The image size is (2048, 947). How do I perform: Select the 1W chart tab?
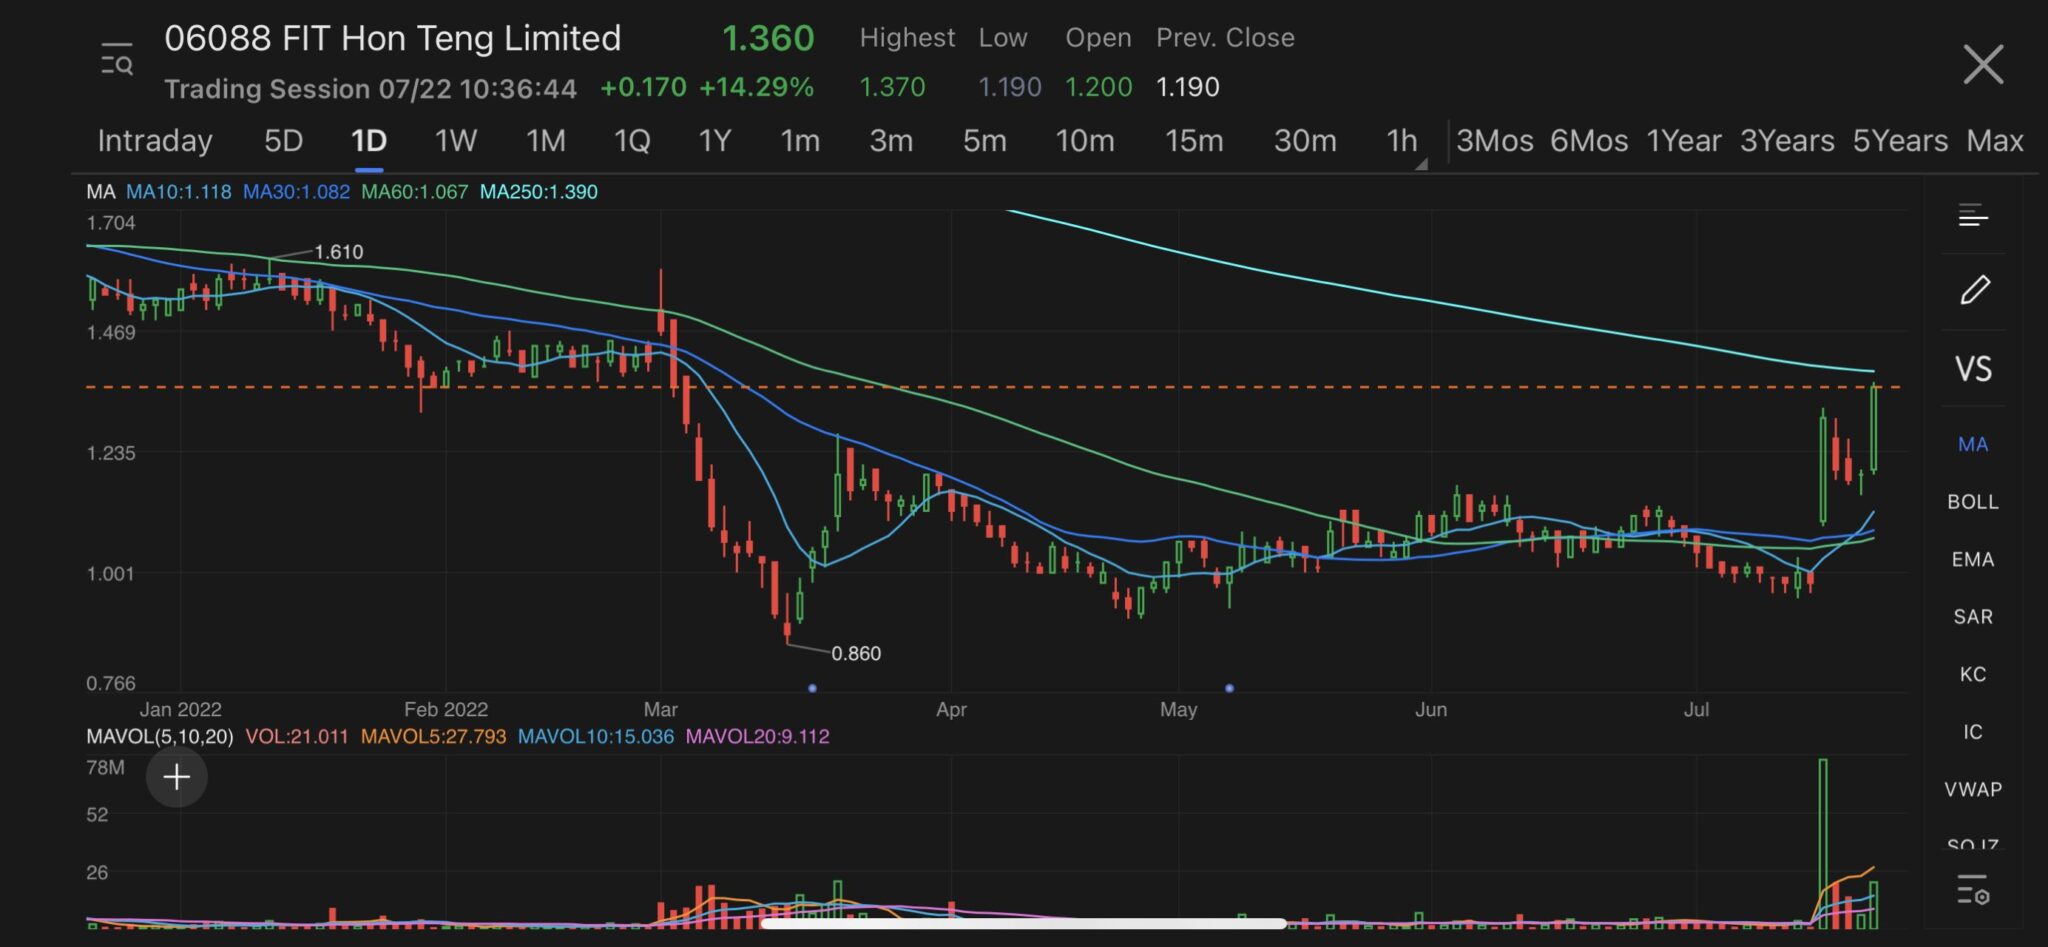[x=455, y=141]
